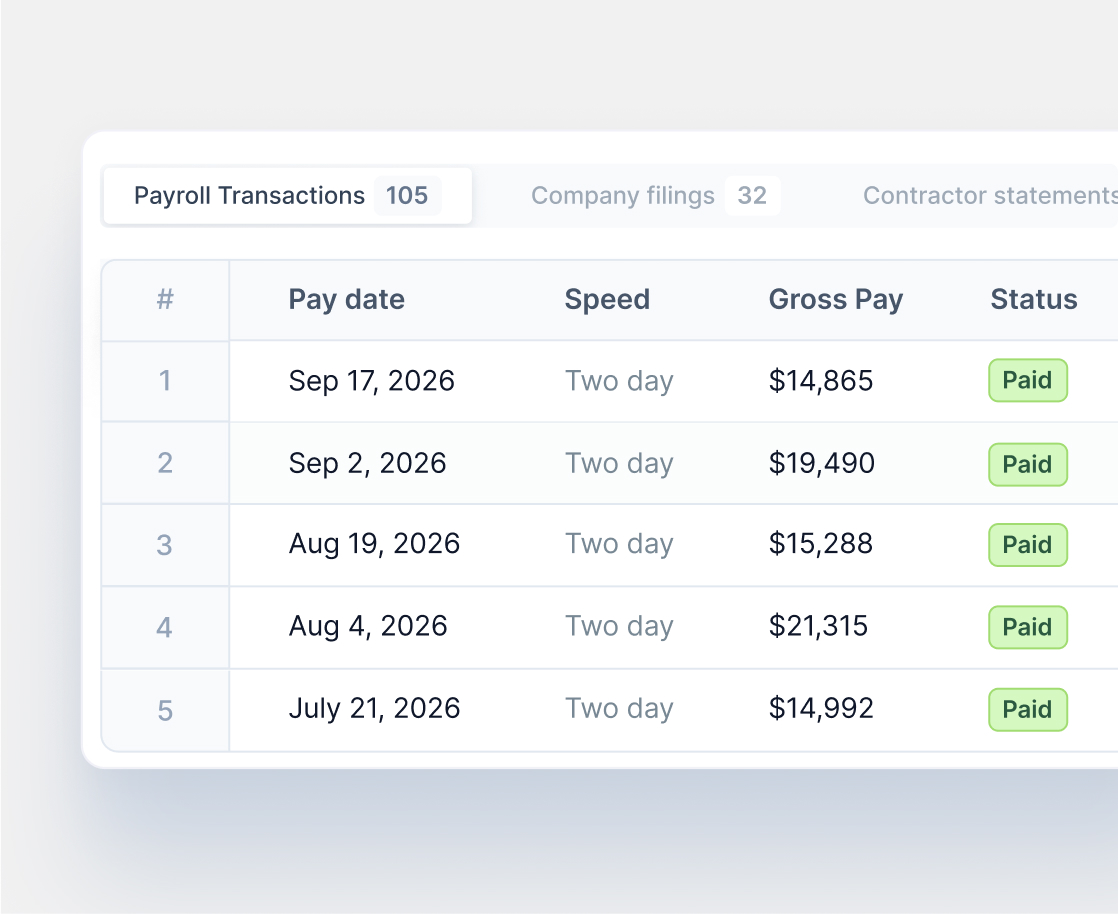Click row number 4

pyautogui.click(x=165, y=628)
